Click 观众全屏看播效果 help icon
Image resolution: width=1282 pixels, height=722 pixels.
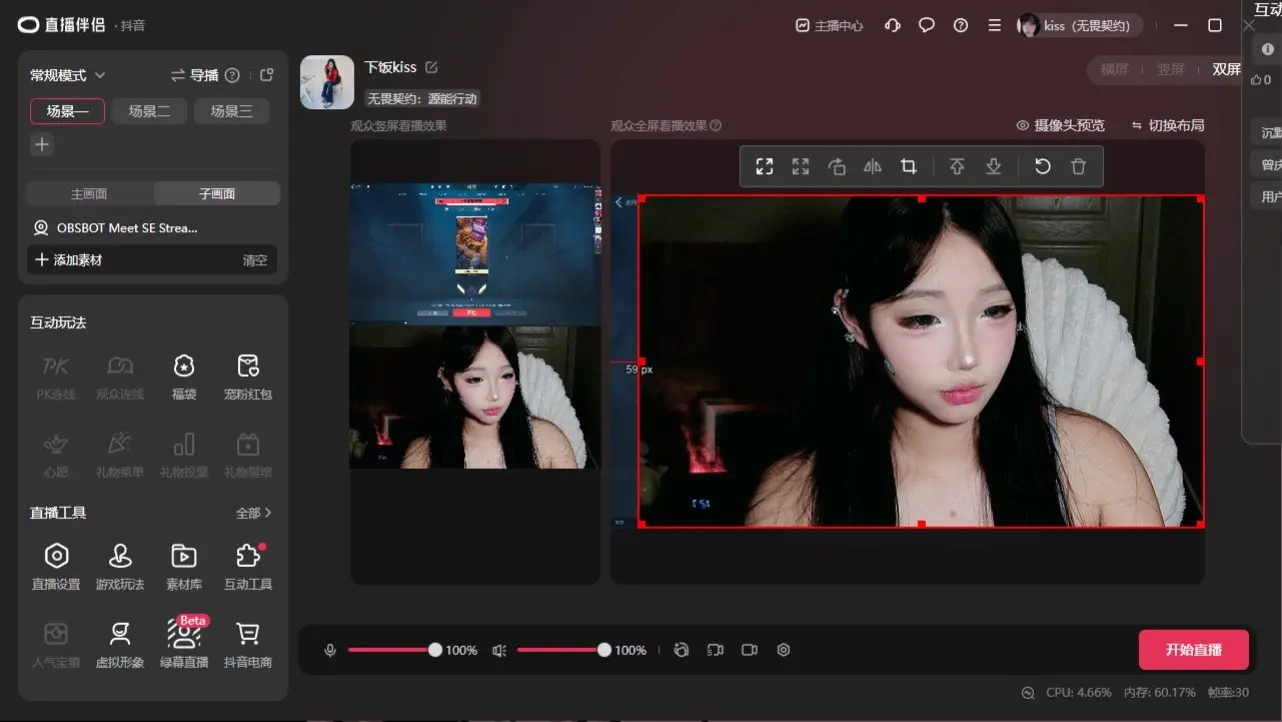coord(716,125)
